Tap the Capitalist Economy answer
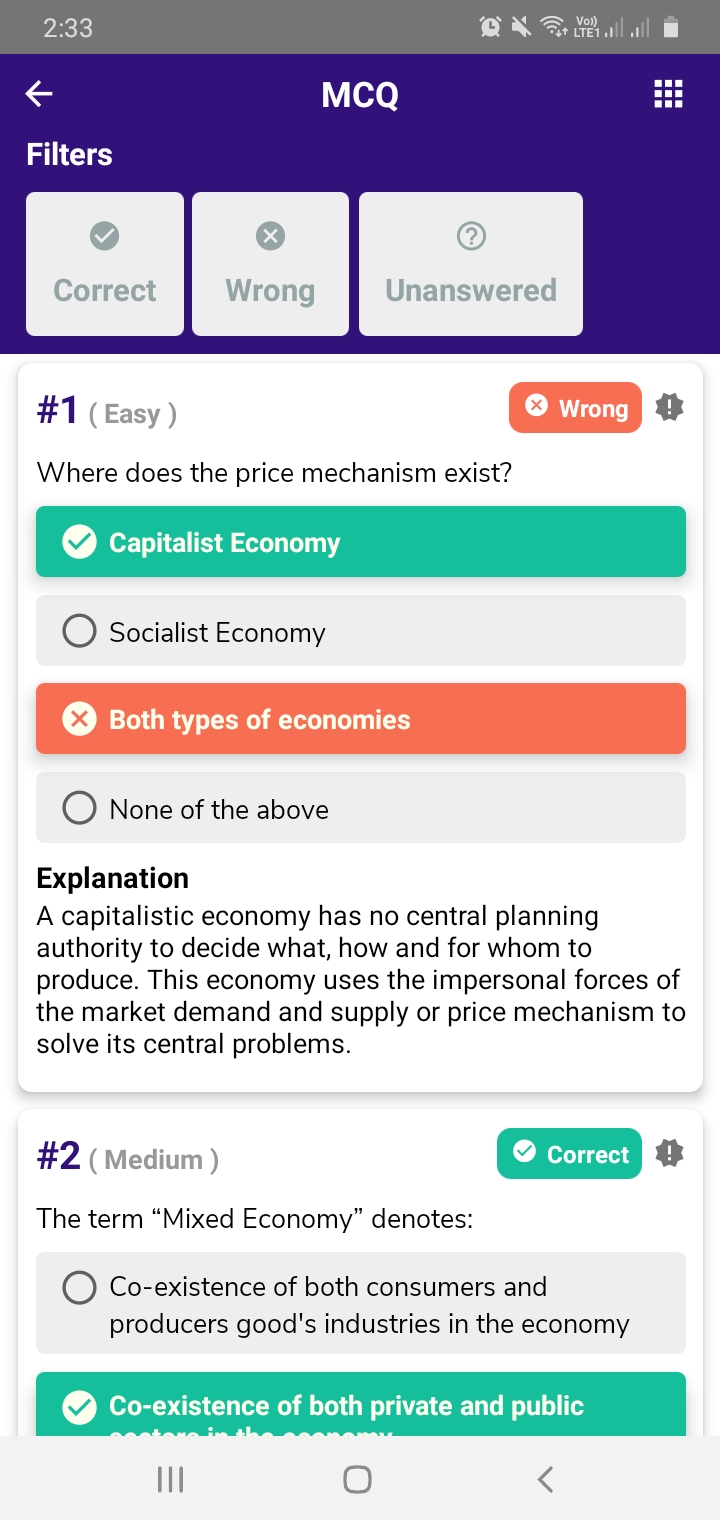 click(360, 542)
